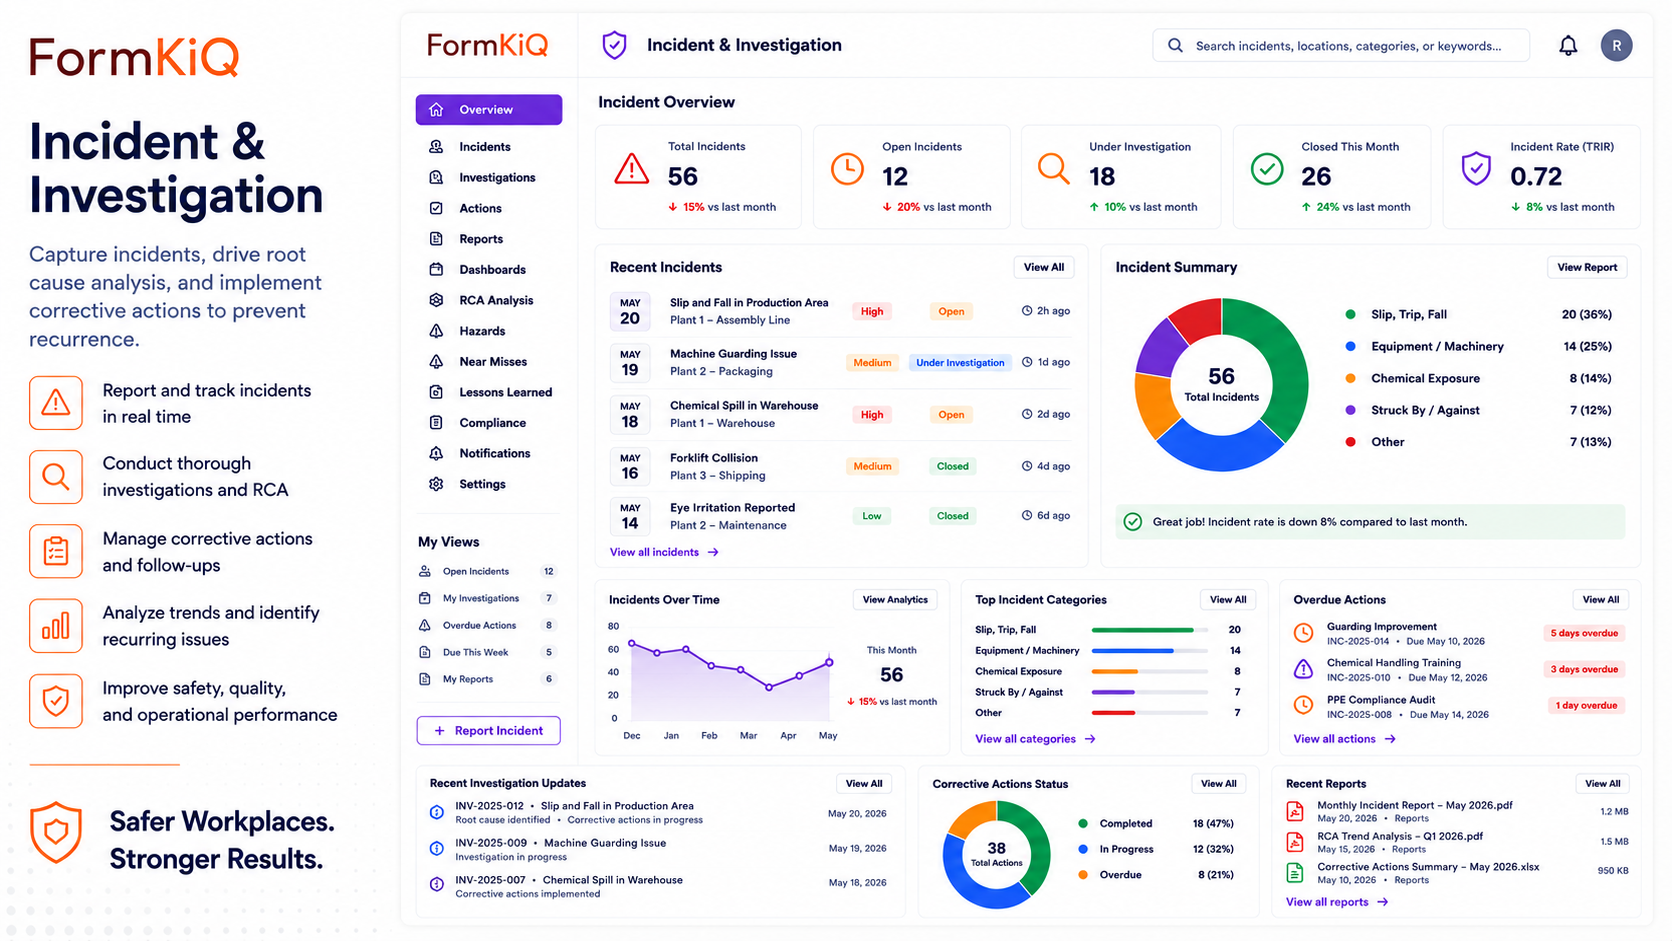Image resolution: width=1672 pixels, height=941 pixels.
Task: Click the View Analytics button
Action: 895,600
